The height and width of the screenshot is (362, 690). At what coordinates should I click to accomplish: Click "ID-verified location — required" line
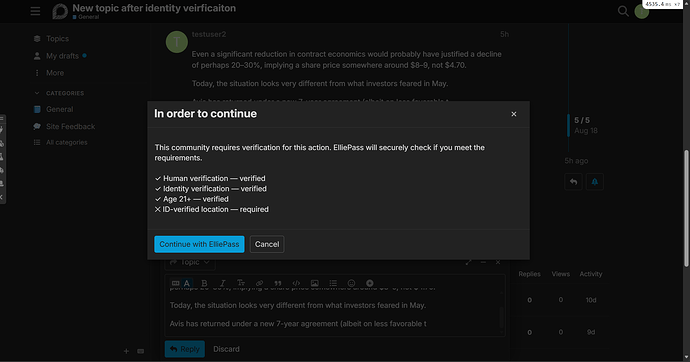coord(212,209)
